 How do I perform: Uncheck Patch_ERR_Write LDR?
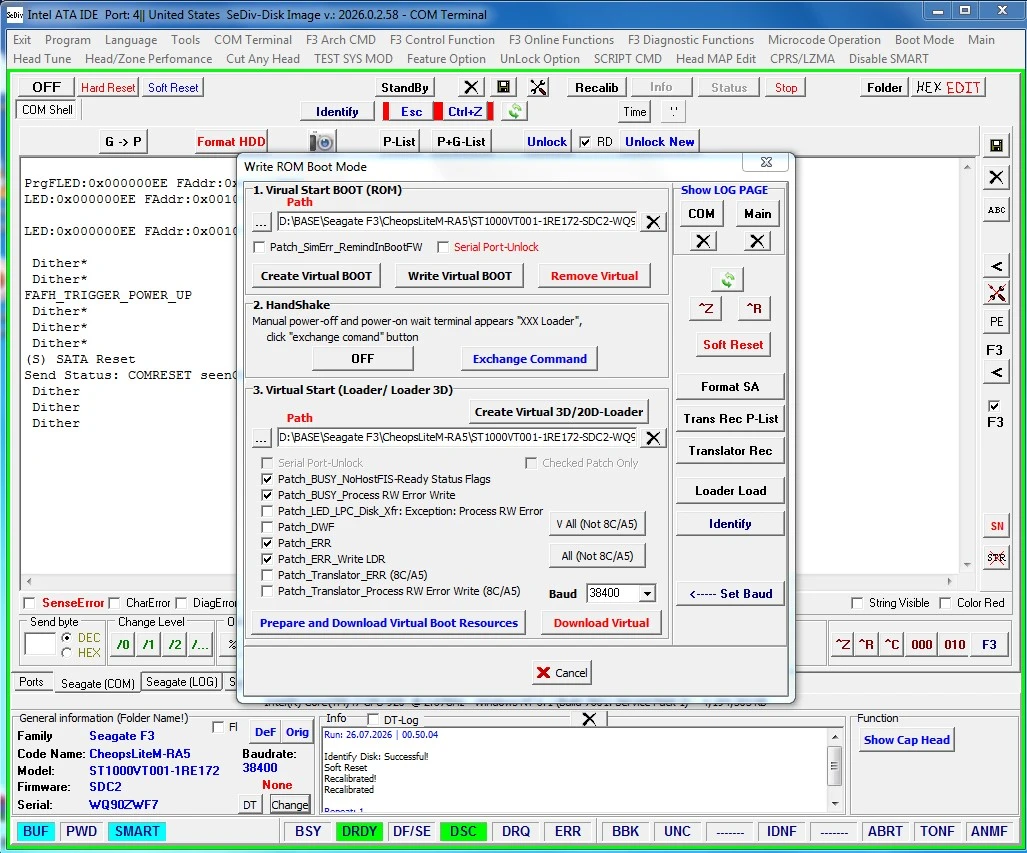click(x=267, y=559)
